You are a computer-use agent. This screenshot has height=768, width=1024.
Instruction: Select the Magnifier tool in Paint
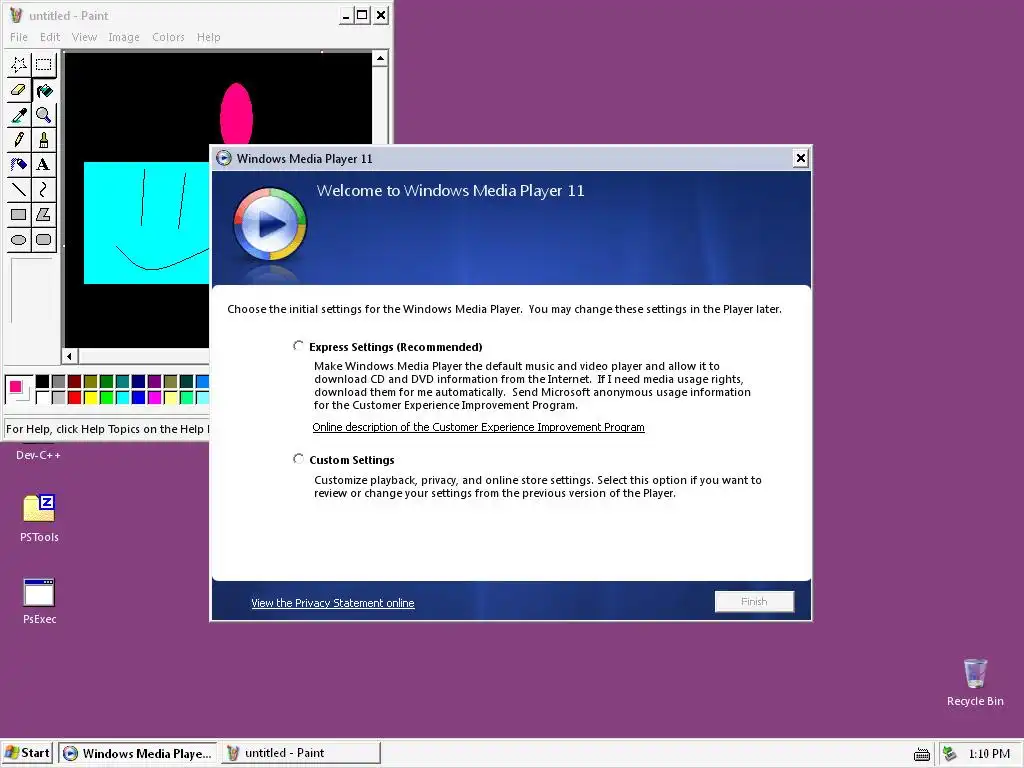[x=44, y=115]
